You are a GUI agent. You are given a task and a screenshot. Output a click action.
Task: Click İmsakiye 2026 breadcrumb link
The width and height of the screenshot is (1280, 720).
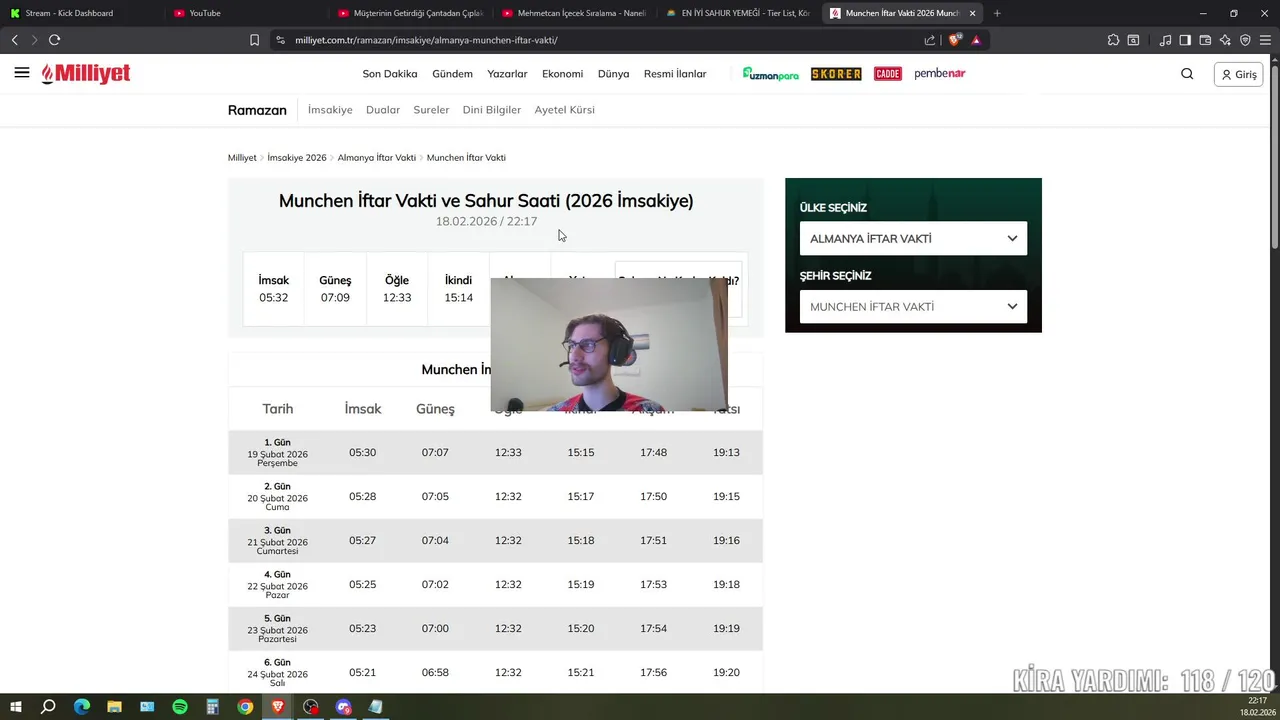tap(297, 158)
